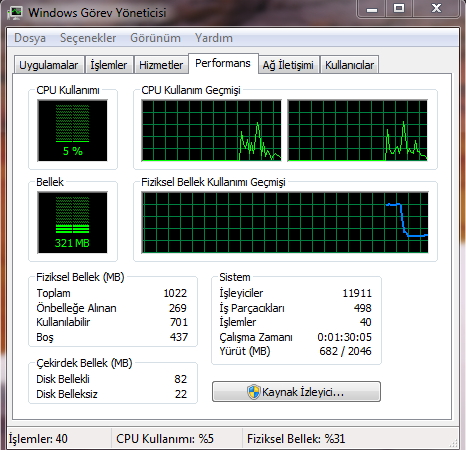Image resolution: width=466 pixels, height=450 pixels.
Task: Switch to the Ağ İletişimi tab
Action: 288,65
